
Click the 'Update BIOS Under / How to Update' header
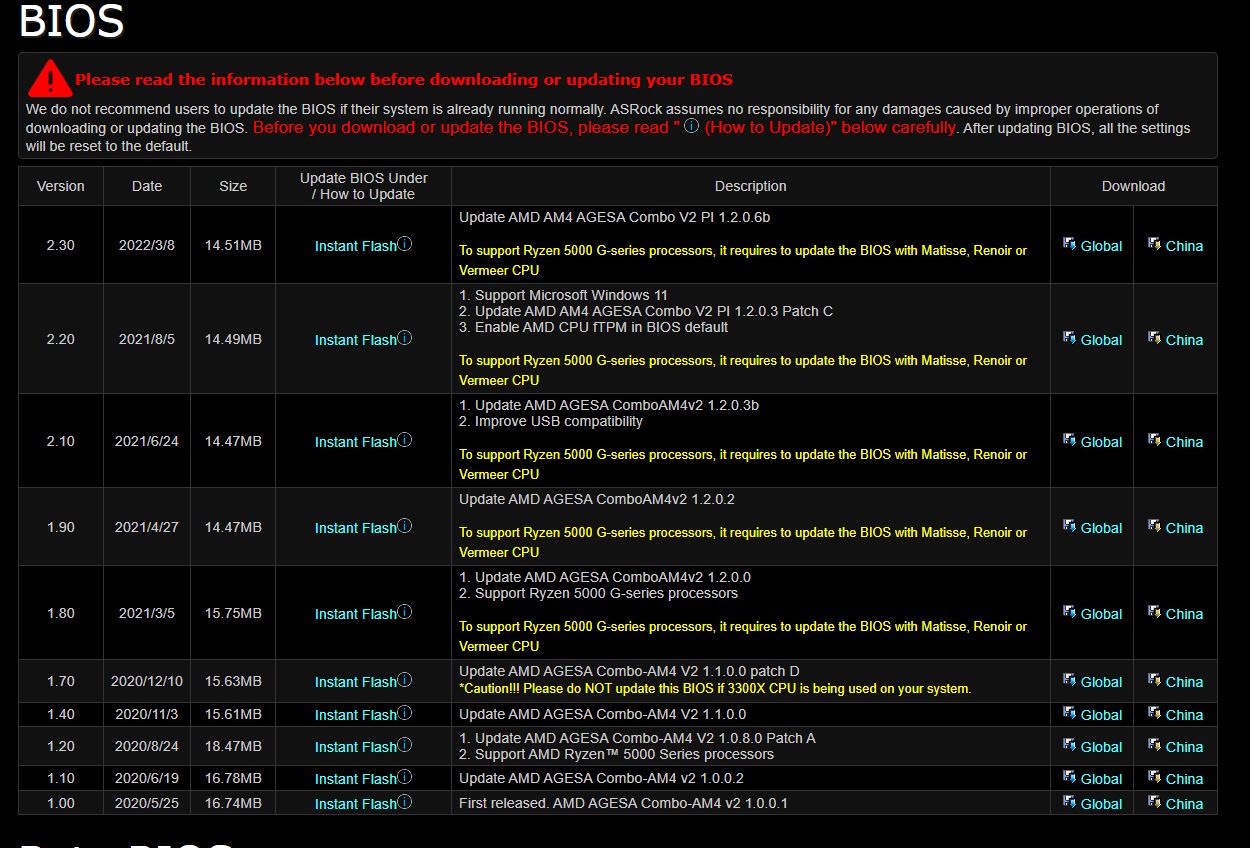tap(363, 186)
